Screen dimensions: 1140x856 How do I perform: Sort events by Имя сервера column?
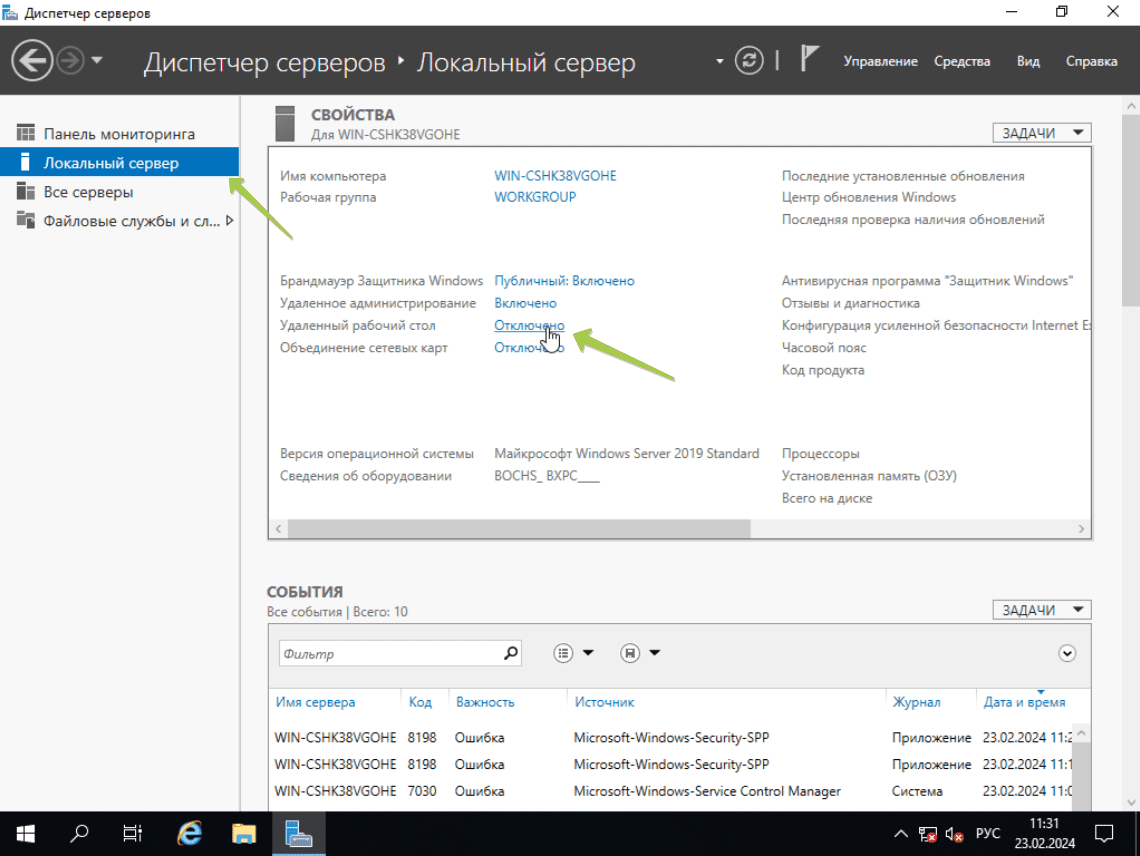pos(315,703)
